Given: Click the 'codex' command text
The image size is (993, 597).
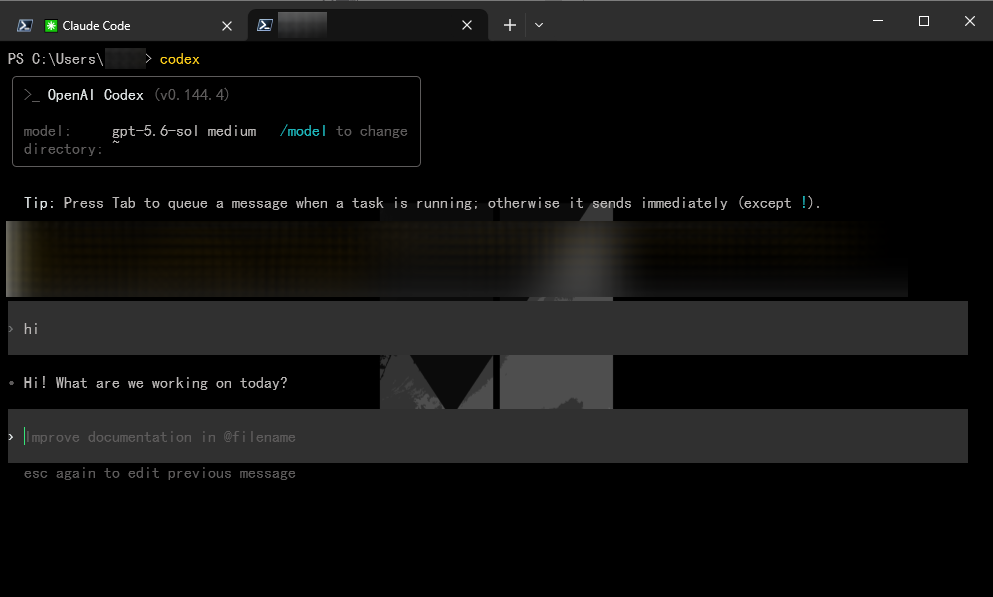Looking at the screenshot, I should click(179, 59).
